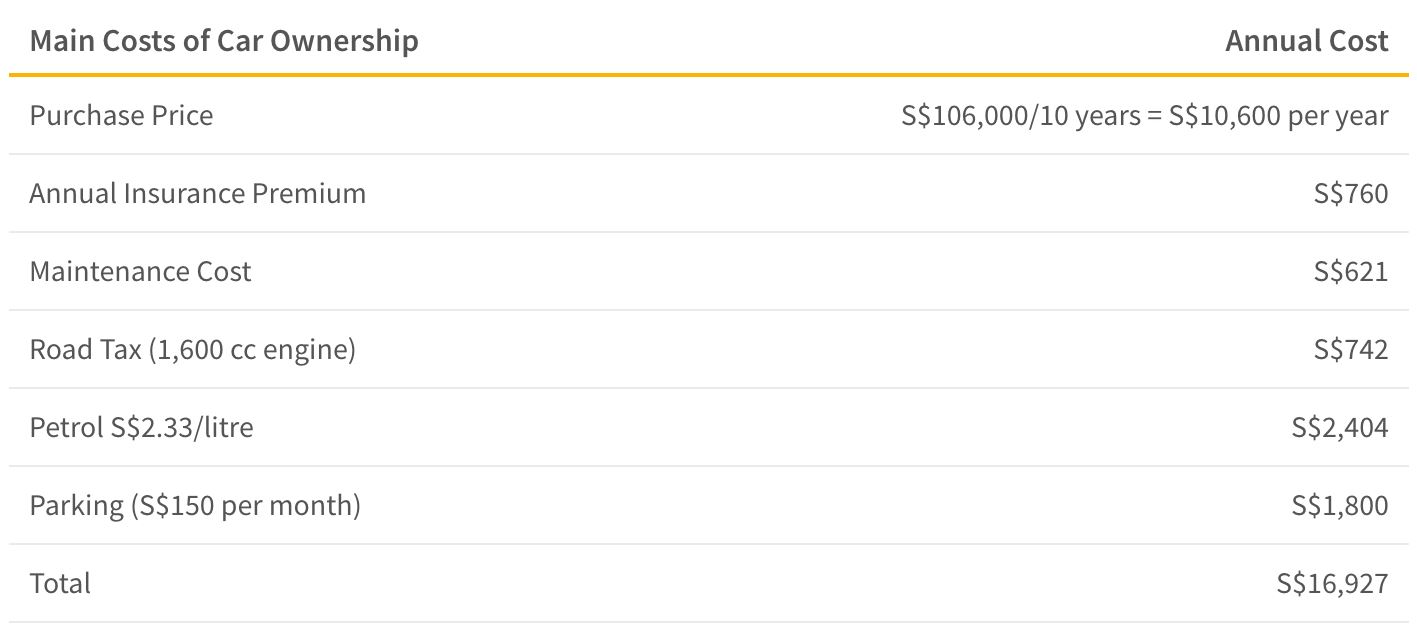Viewport: 1417px width, 641px height.
Task: Click the Main Costs of Car Ownership header
Action: click(224, 41)
